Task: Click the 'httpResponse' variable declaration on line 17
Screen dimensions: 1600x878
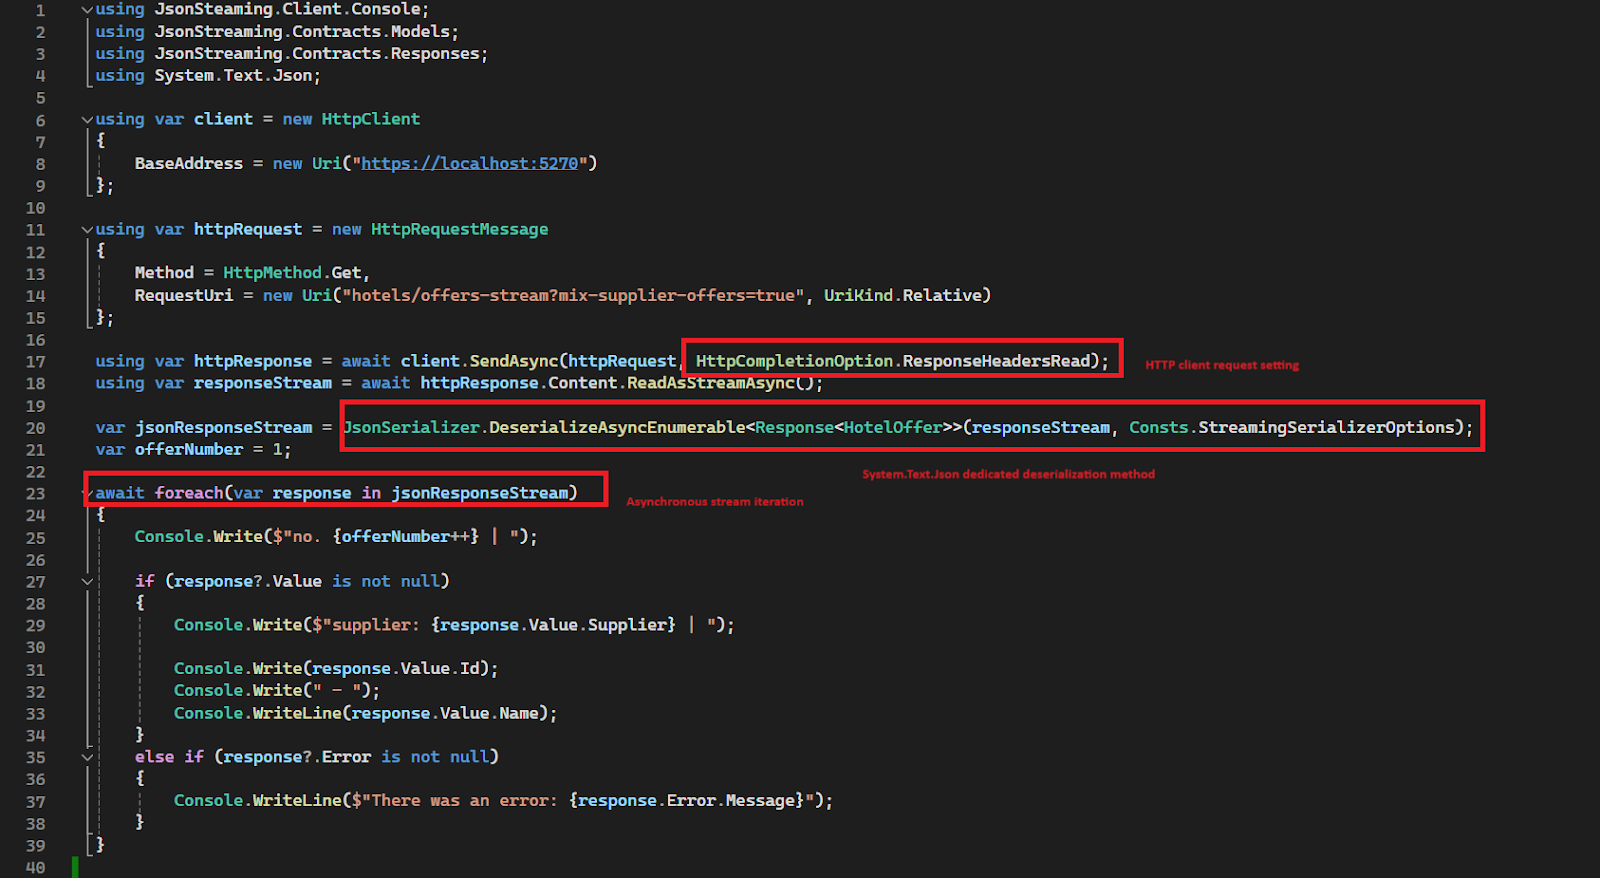Action: tap(253, 361)
